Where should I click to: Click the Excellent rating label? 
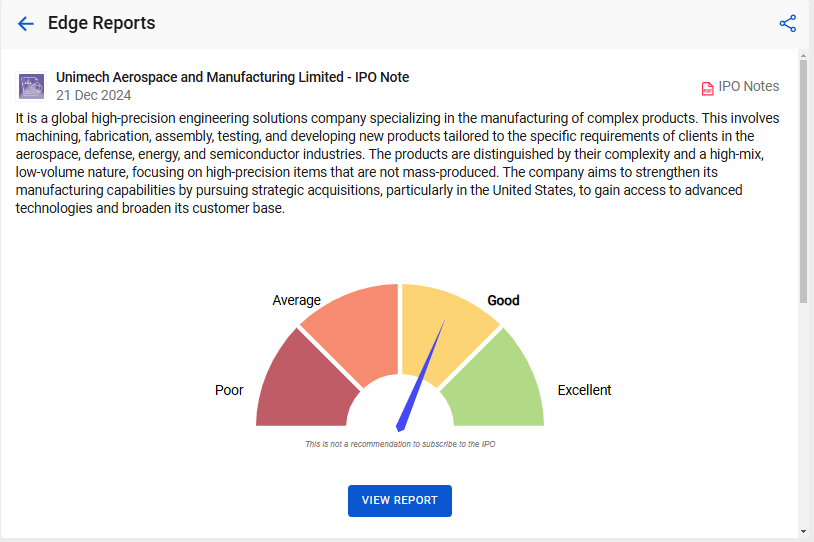tap(584, 390)
